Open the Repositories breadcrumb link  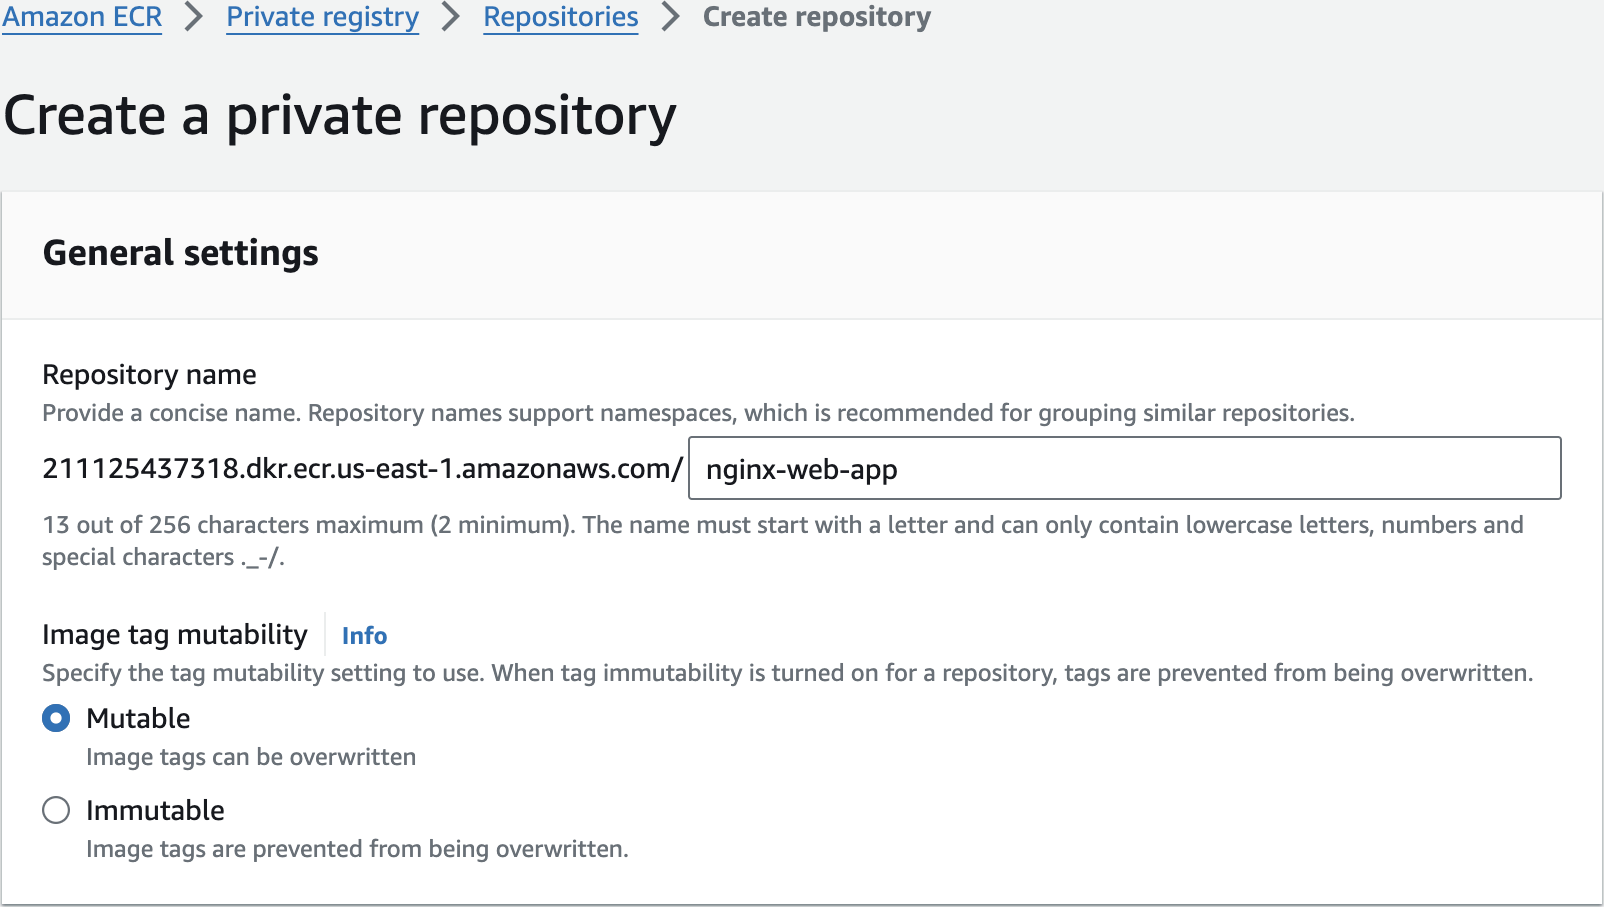point(561,17)
